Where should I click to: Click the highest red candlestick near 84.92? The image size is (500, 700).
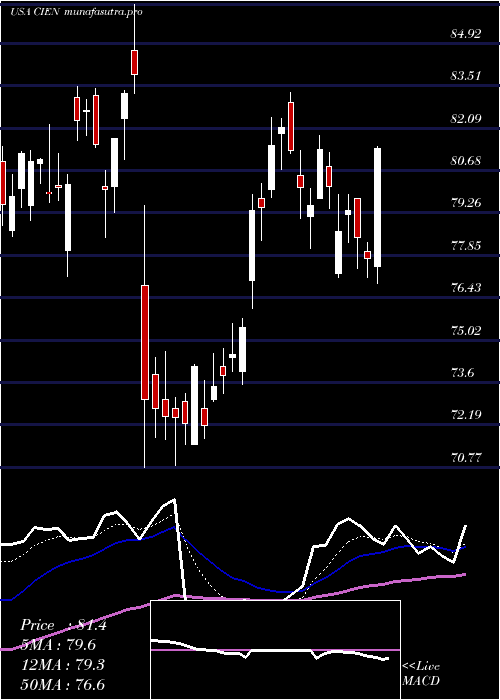pyautogui.click(x=134, y=62)
